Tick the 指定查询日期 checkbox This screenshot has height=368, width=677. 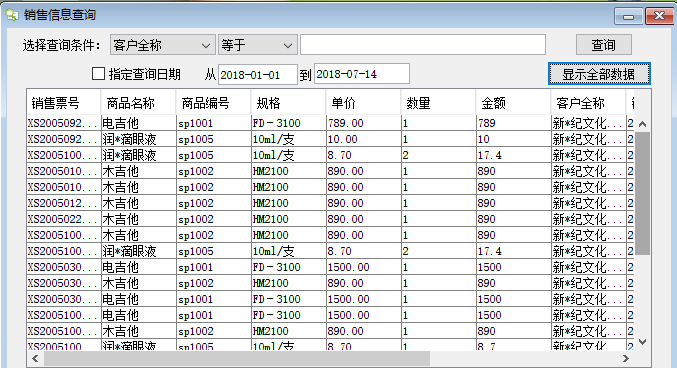click(98, 74)
